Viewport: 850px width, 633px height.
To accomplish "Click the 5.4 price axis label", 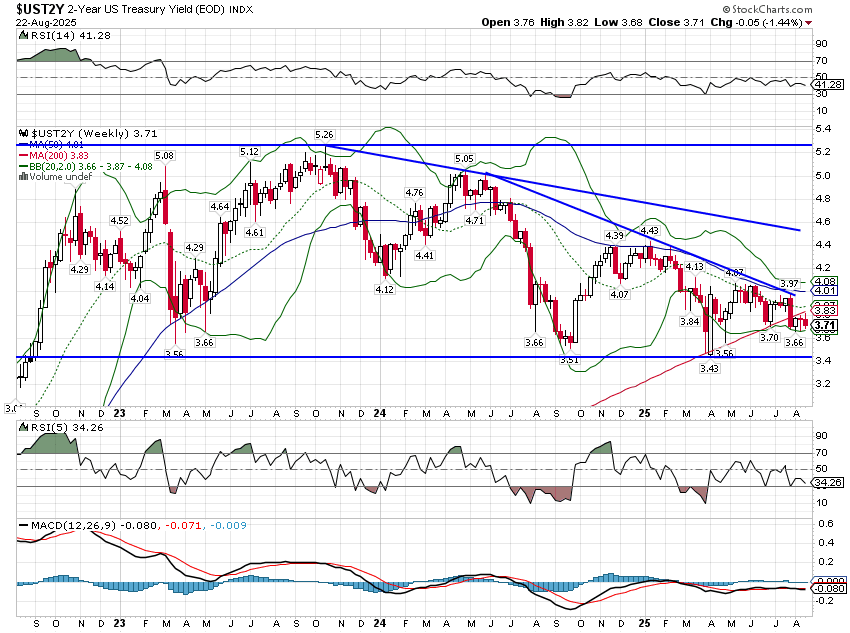I will coord(823,128).
